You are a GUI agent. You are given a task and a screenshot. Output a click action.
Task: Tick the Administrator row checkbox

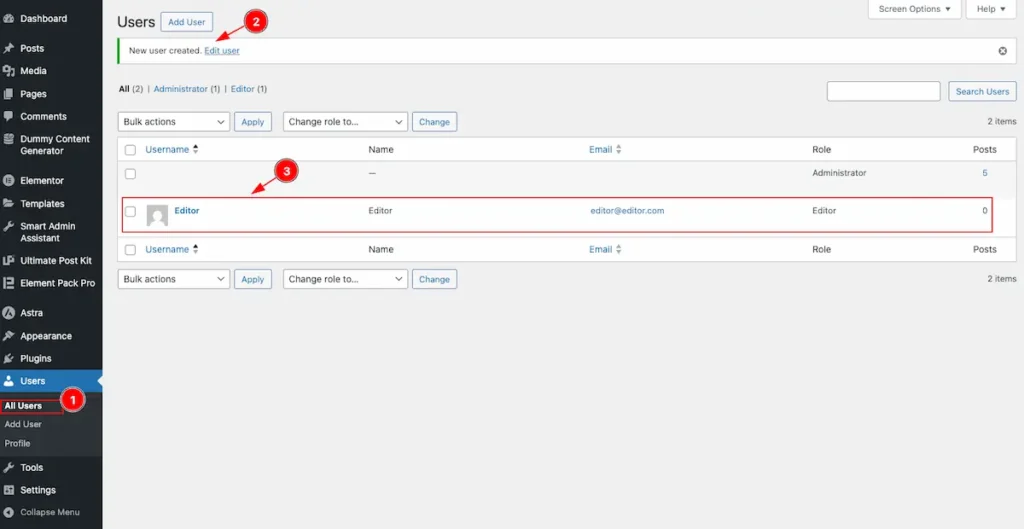[x=131, y=174]
